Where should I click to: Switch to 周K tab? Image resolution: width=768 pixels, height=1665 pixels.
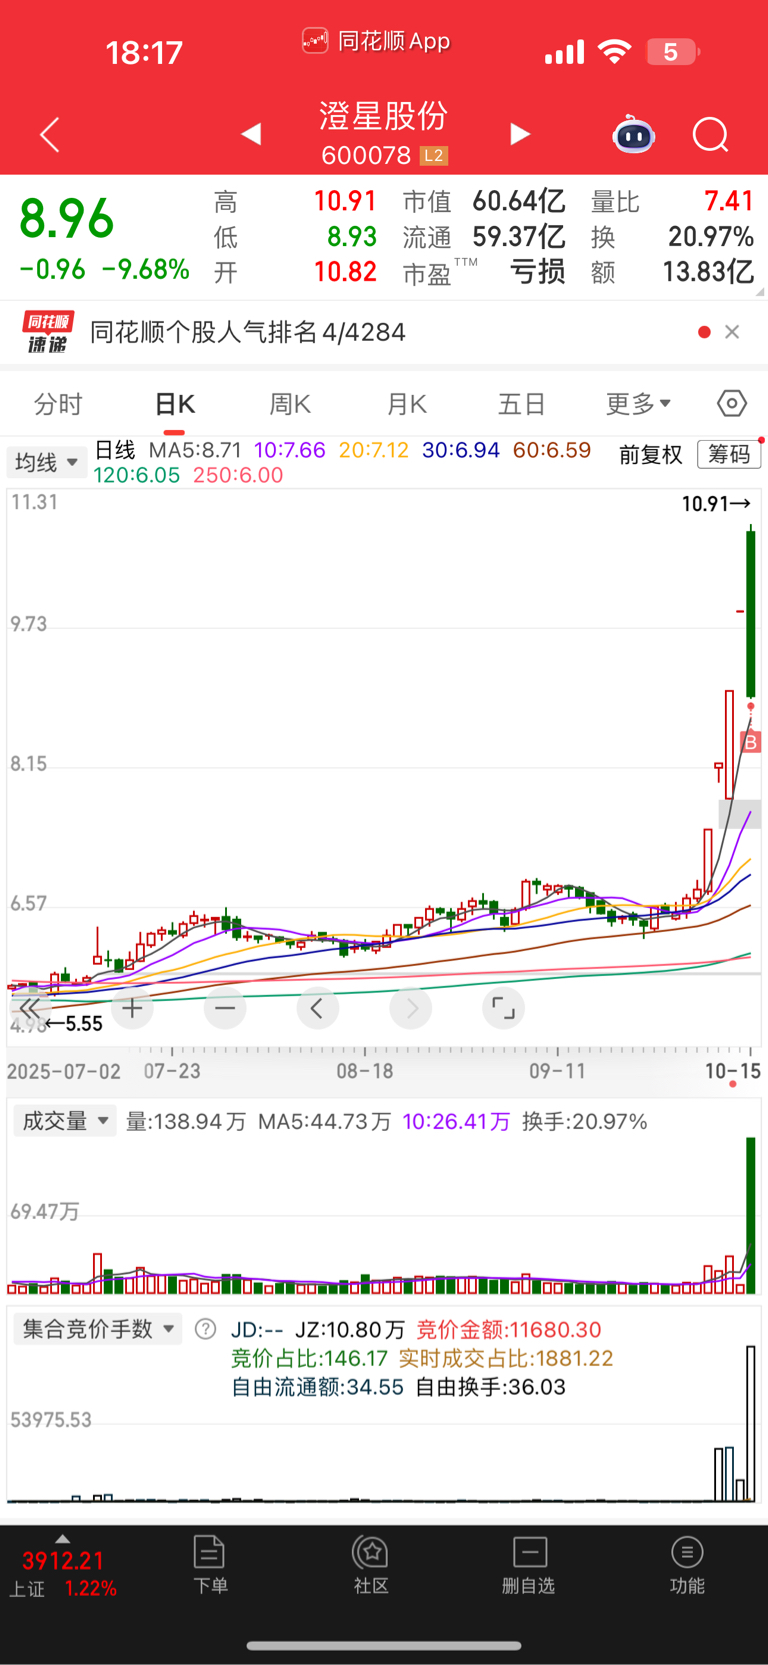pyautogui.click(x=290, y=404)
